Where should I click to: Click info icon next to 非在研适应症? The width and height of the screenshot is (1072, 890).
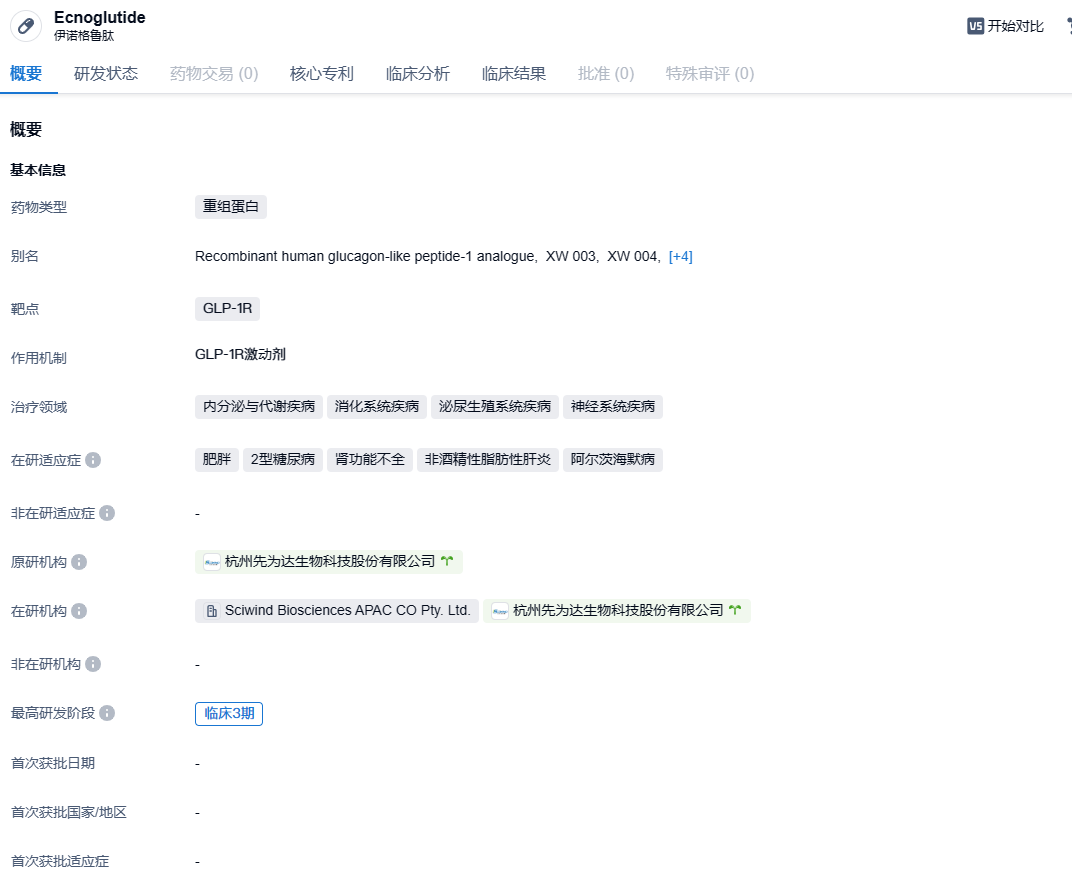click(x=107, y=513)
